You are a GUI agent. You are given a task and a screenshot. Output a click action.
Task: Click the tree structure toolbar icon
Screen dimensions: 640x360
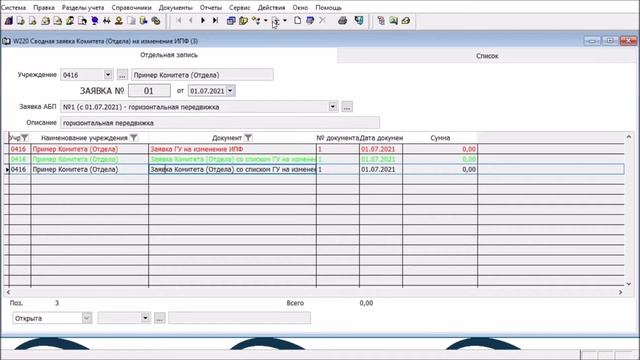click(256, 20)
